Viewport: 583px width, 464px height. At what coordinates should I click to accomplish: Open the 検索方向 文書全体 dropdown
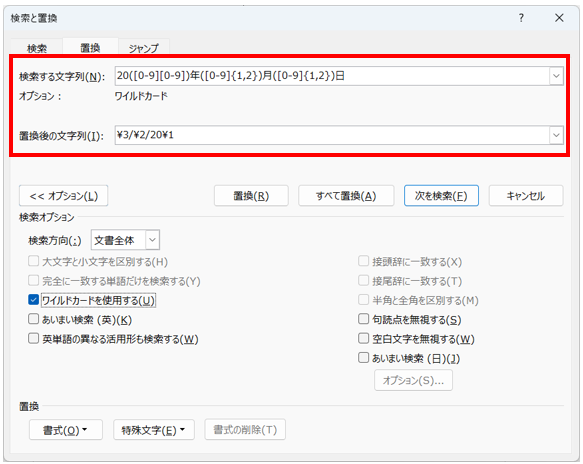click(x=125, y=240)
